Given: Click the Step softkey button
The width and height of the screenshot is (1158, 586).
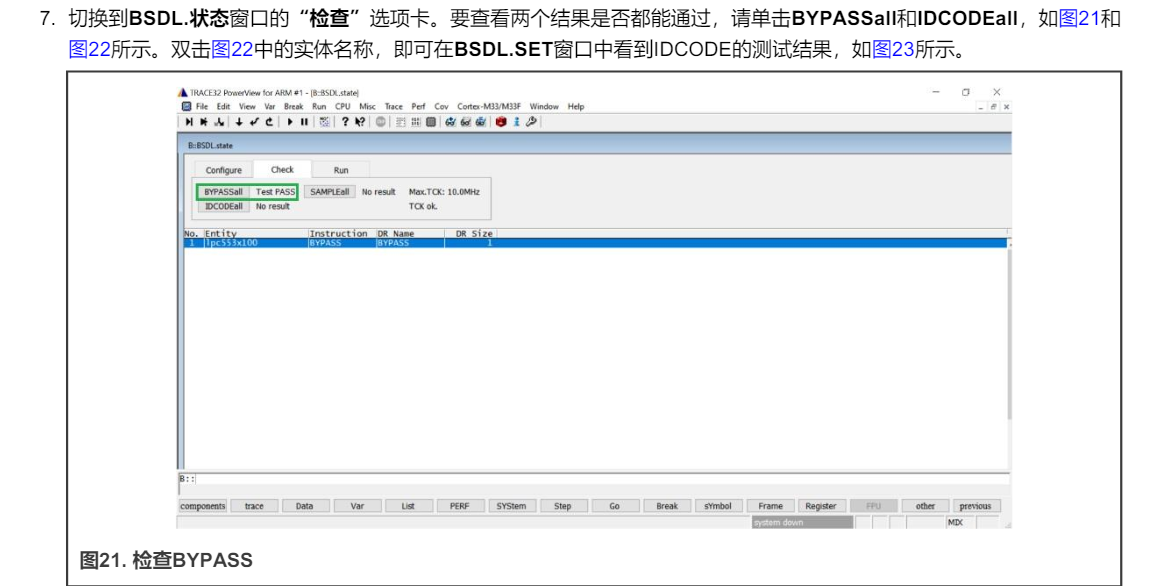Looking at the screenshot, I should 563,506.
